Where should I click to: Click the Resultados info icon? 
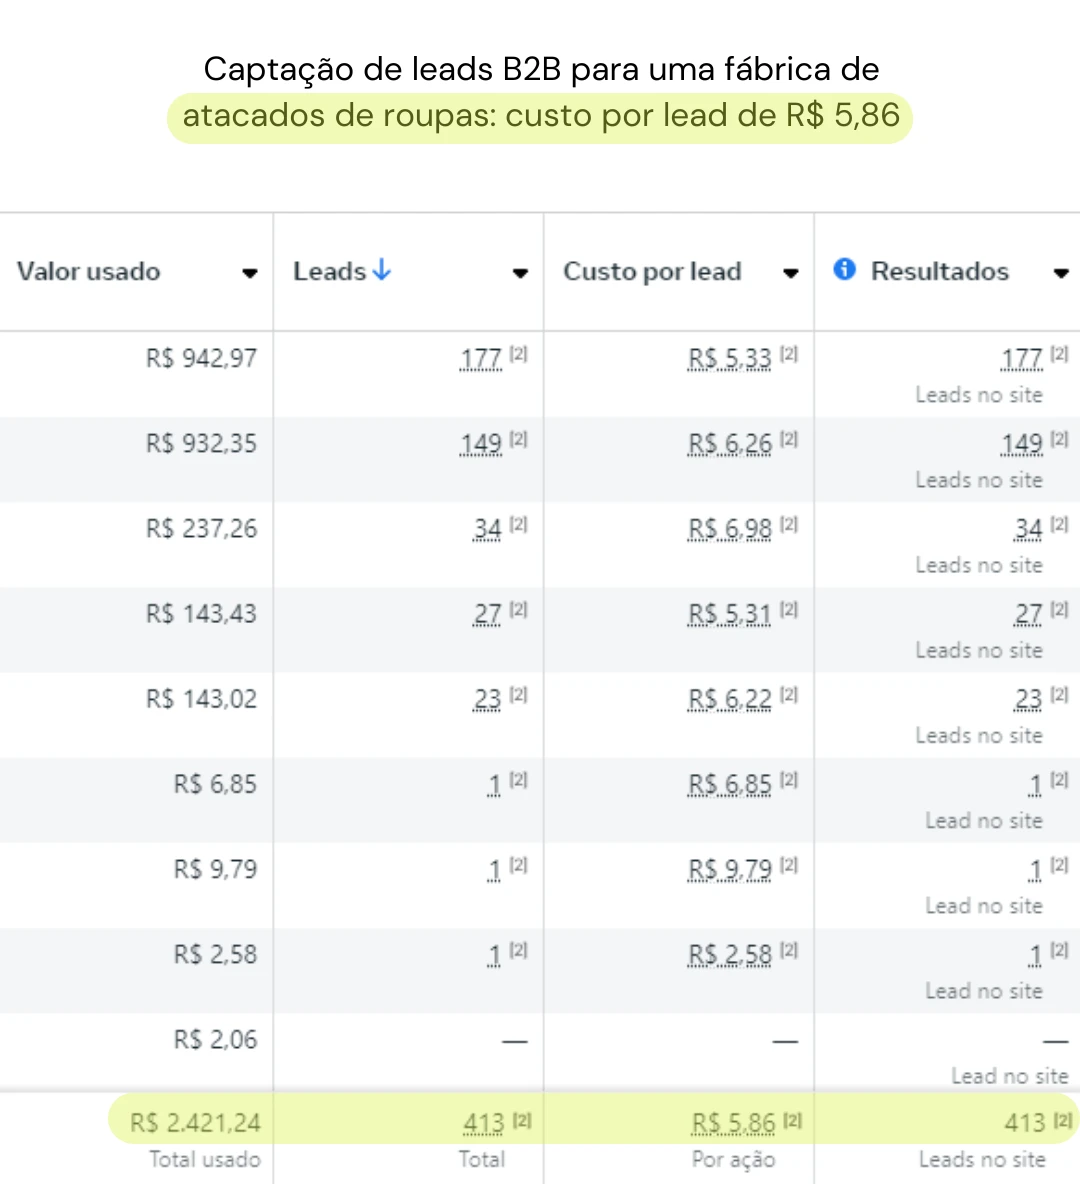[844, 269]
